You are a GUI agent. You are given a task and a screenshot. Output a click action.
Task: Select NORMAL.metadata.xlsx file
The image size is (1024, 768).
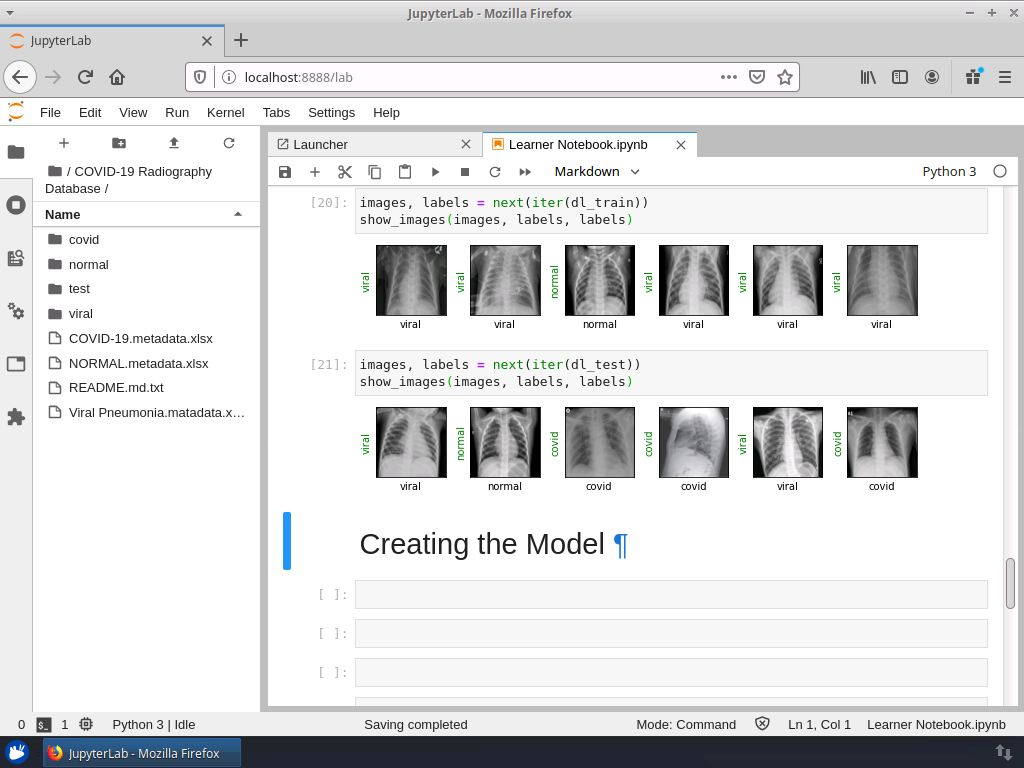[x=146, y=363]
